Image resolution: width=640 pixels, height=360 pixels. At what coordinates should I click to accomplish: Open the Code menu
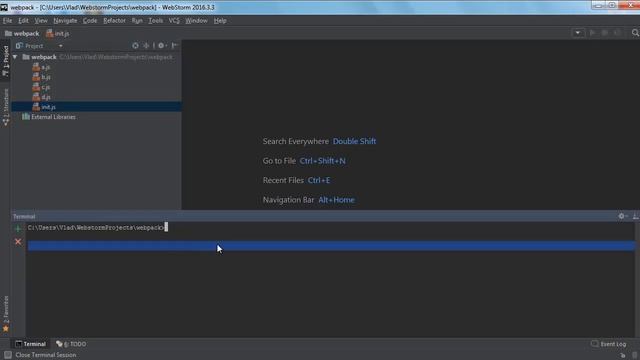click(90, 20)
